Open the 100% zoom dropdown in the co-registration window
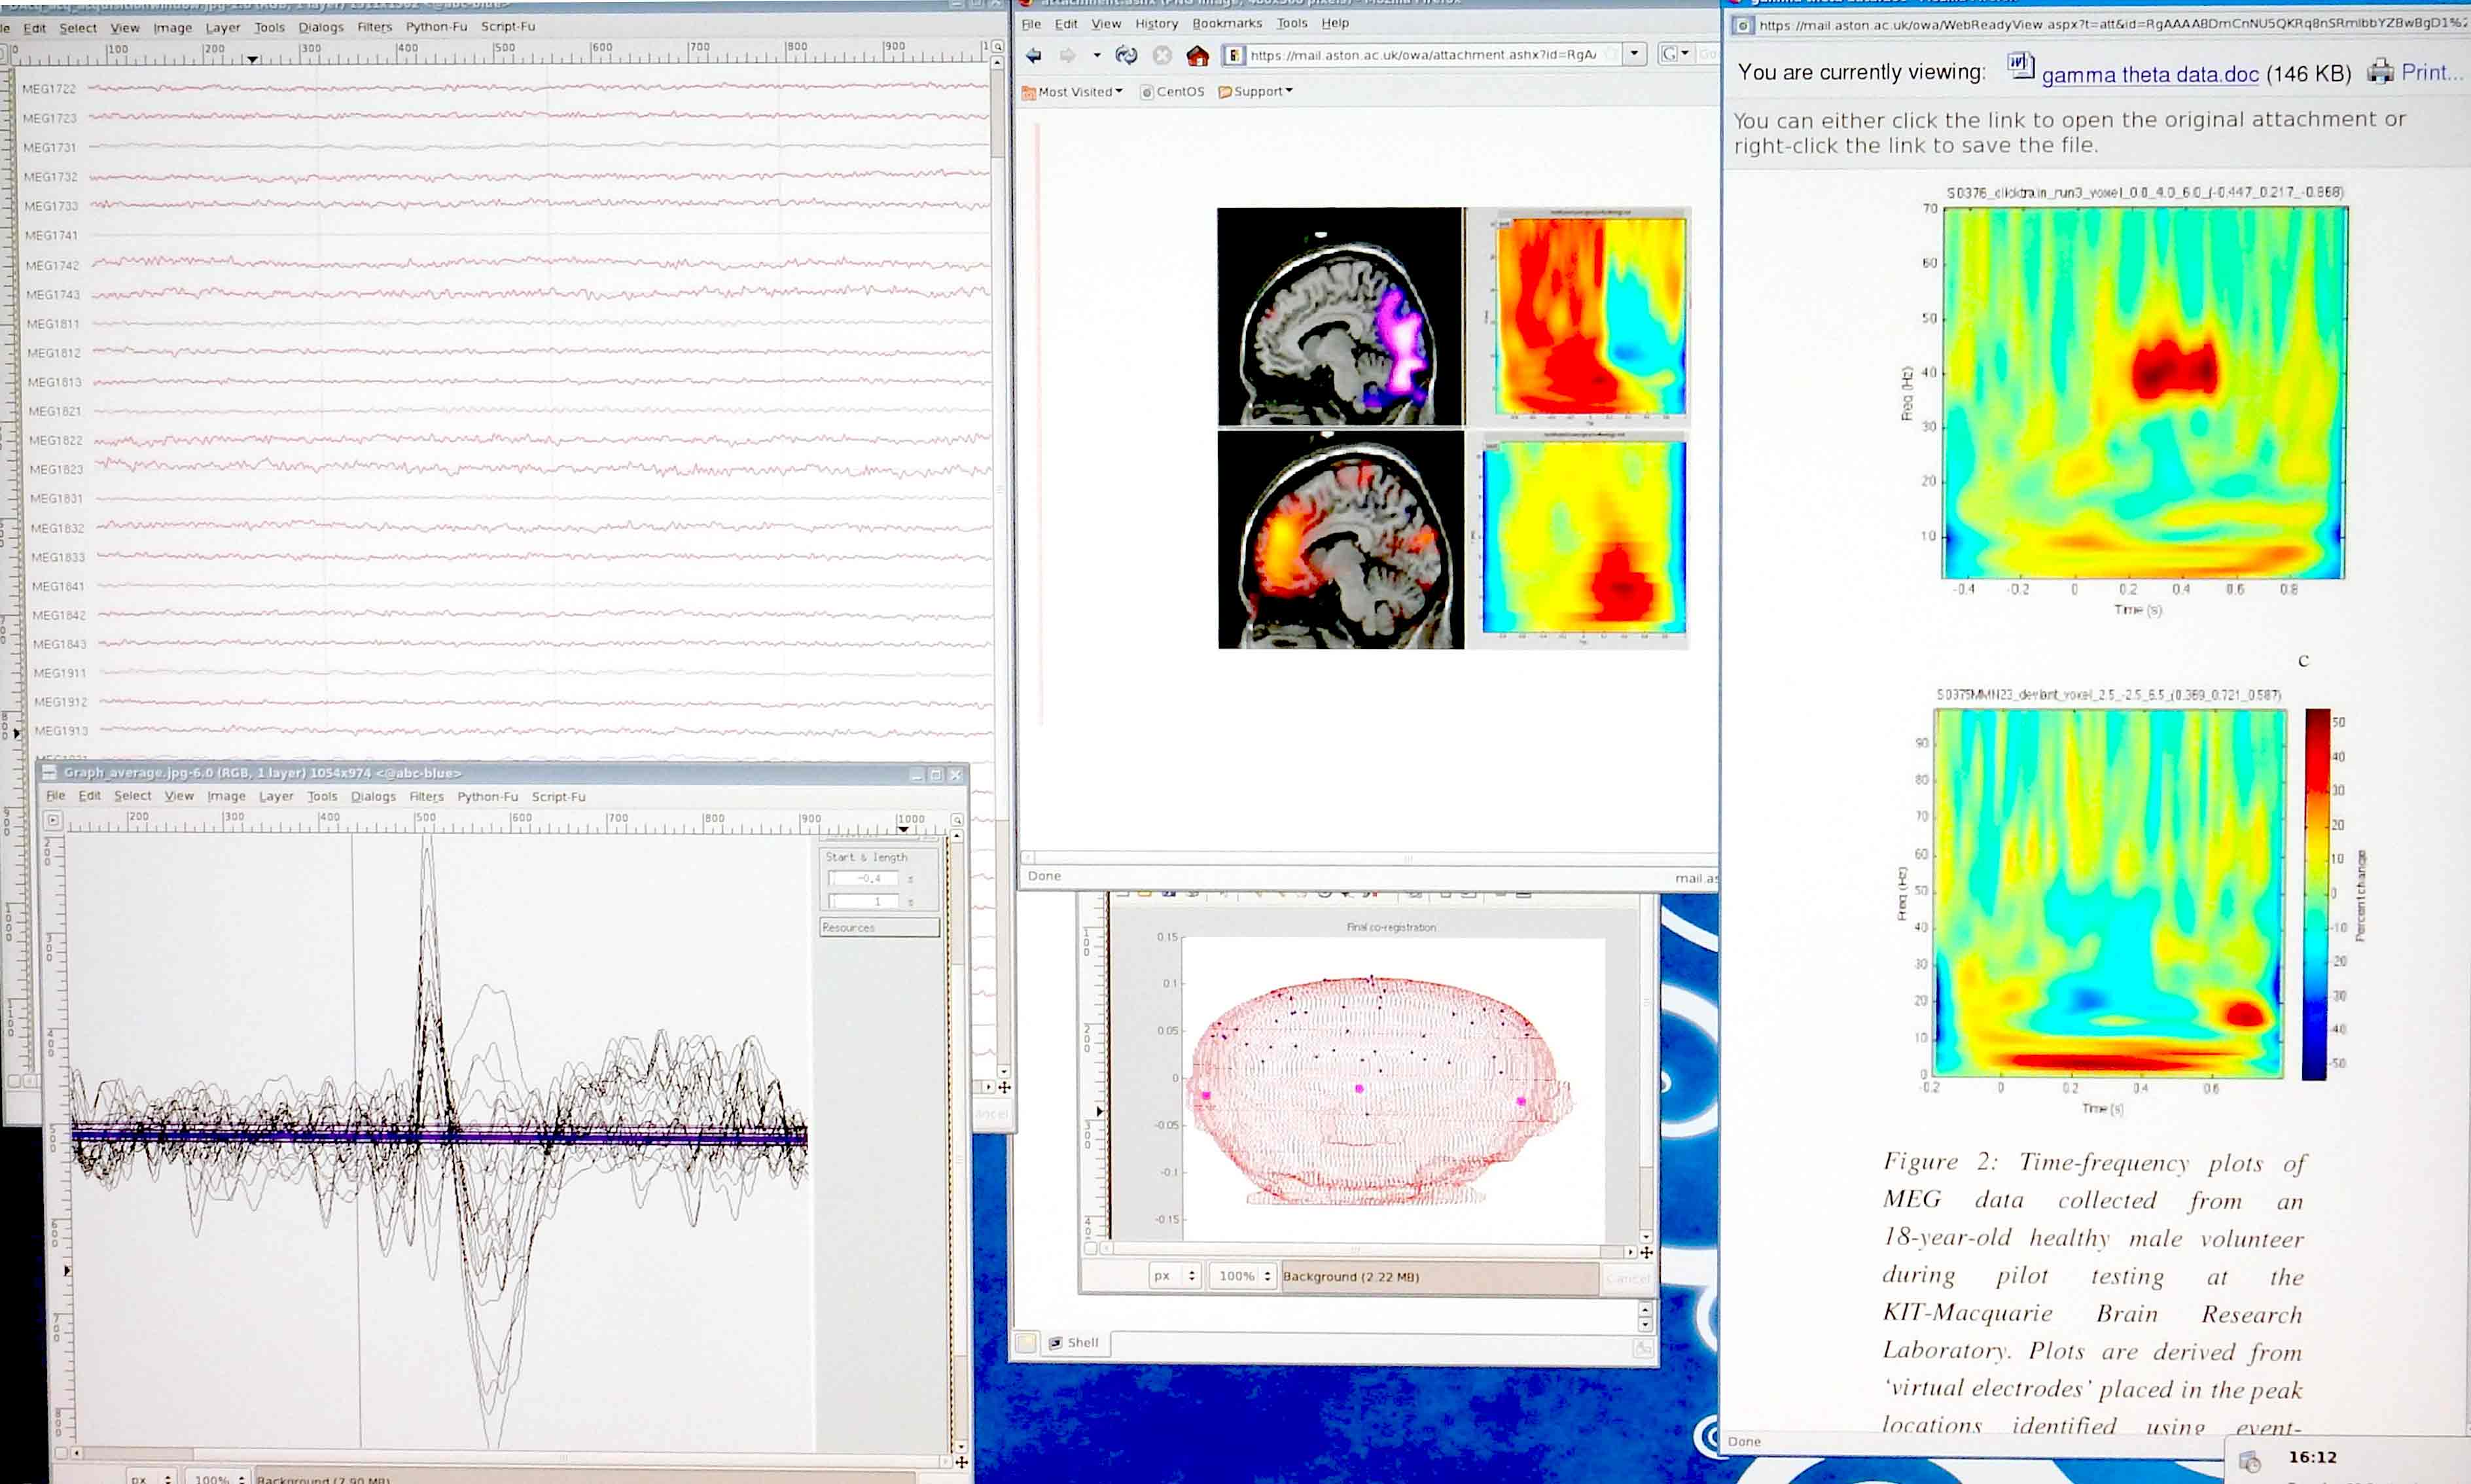This screenshot has height=1484, width=2471. (x=1244, y=1276)
